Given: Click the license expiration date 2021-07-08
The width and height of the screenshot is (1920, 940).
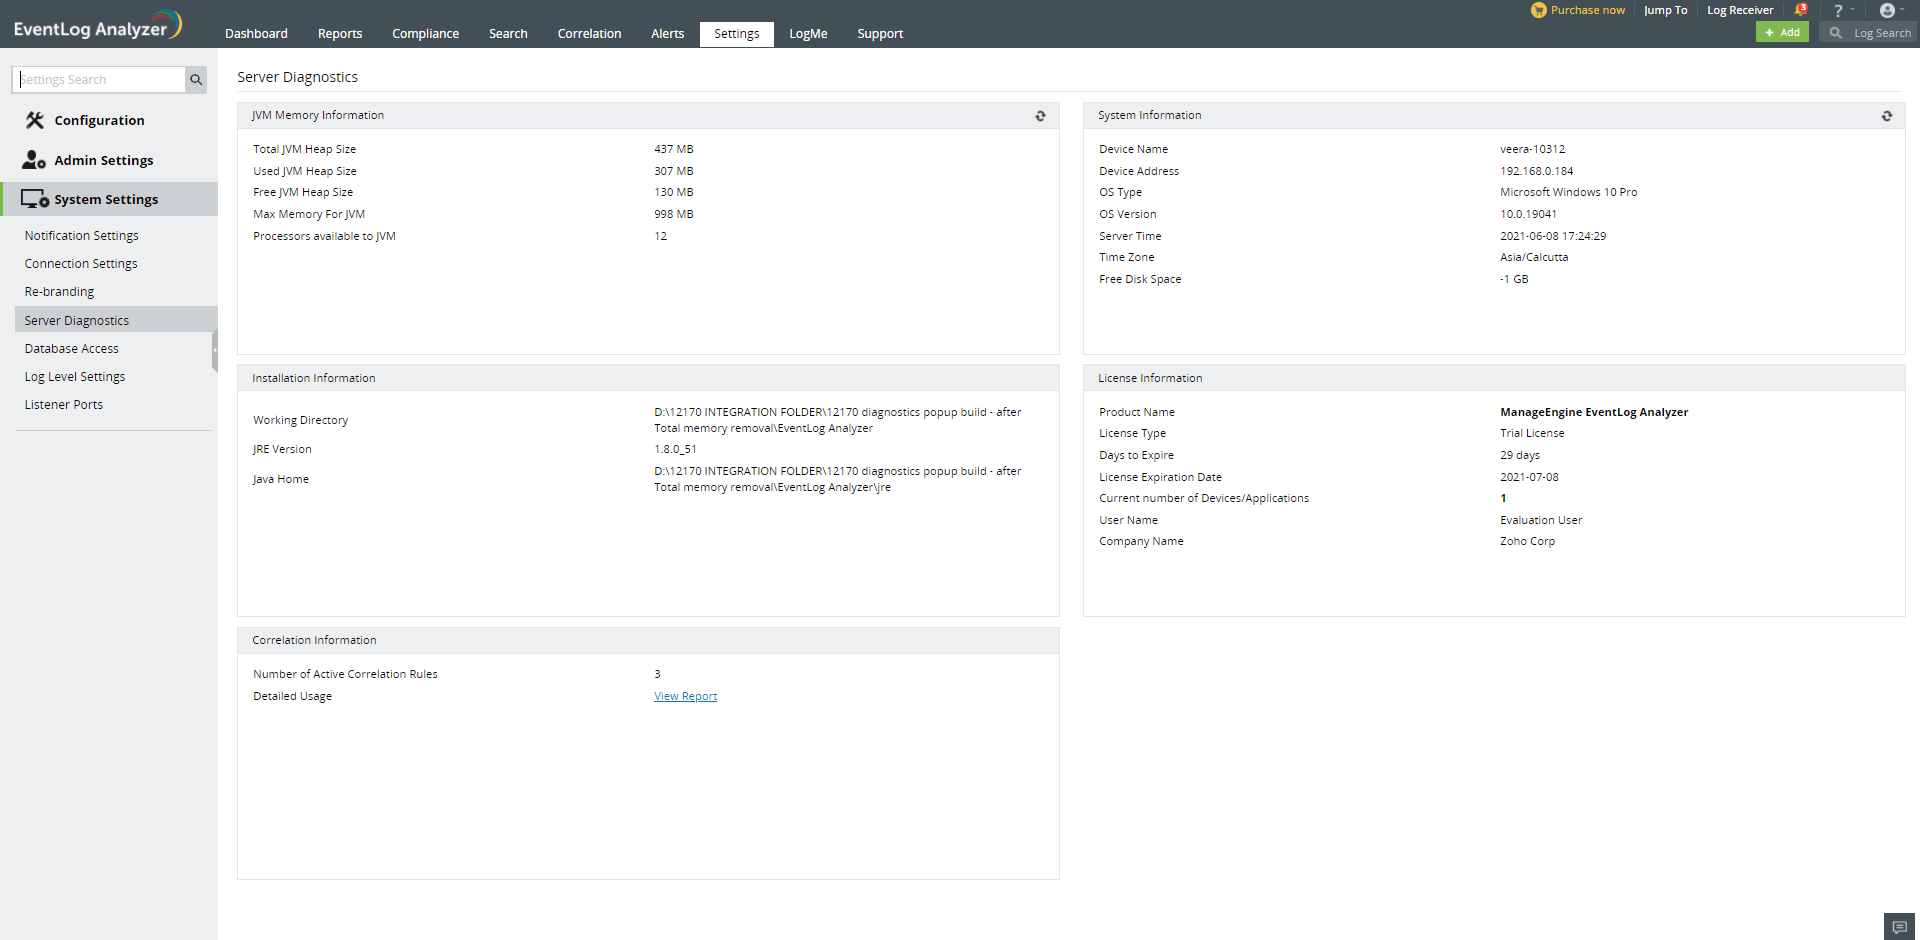Looking at the screenshot, I should 1529,478.
